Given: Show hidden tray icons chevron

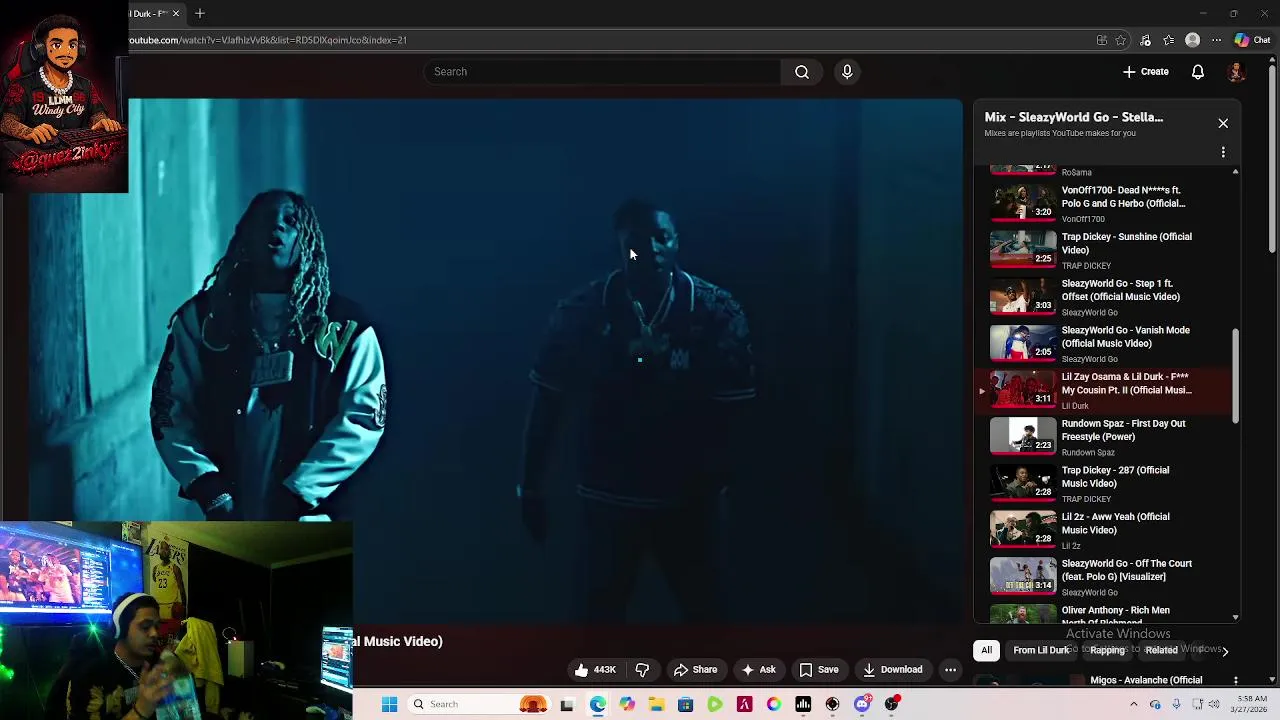Looking at the screenshot, I should [1133, 704].
